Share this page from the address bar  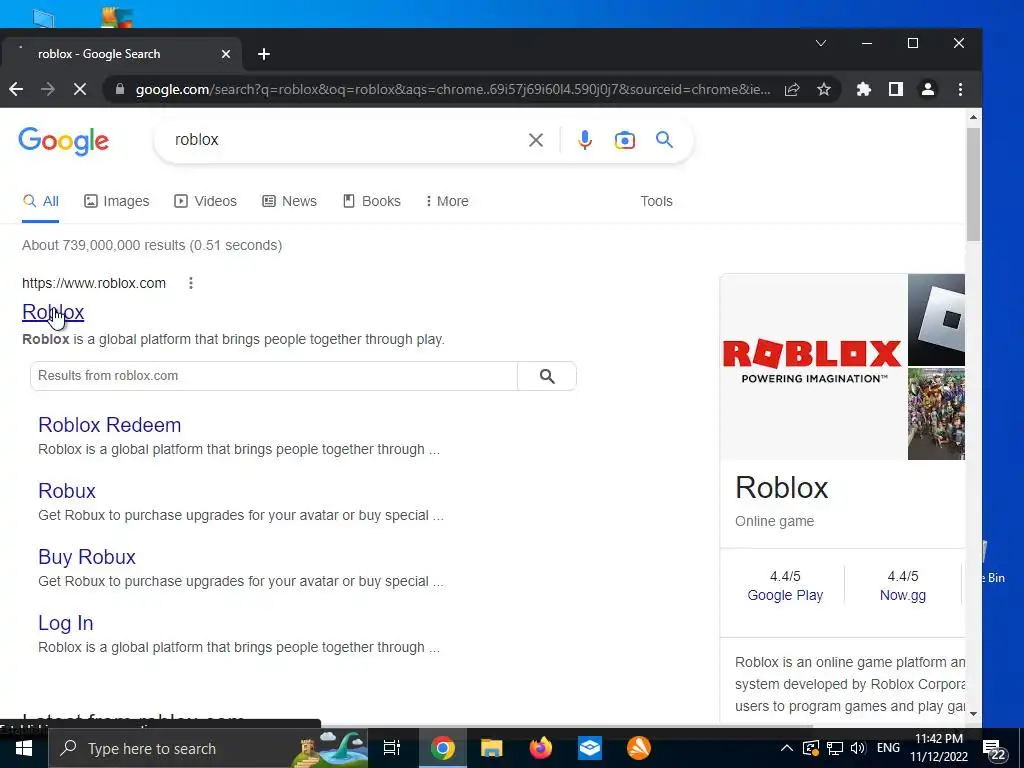pos(792,89)
